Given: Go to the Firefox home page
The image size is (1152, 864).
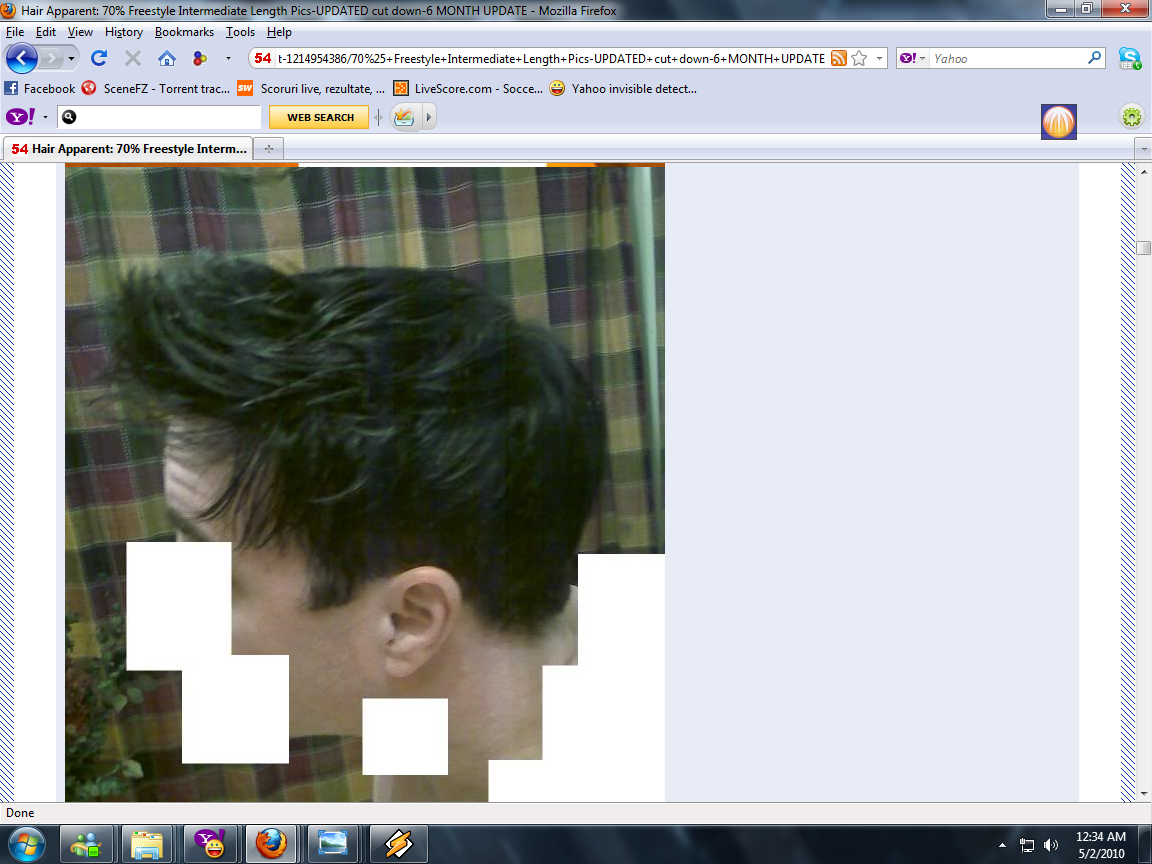Looking at the screenshot, I should pyautogui.click(x=167, y=58).
